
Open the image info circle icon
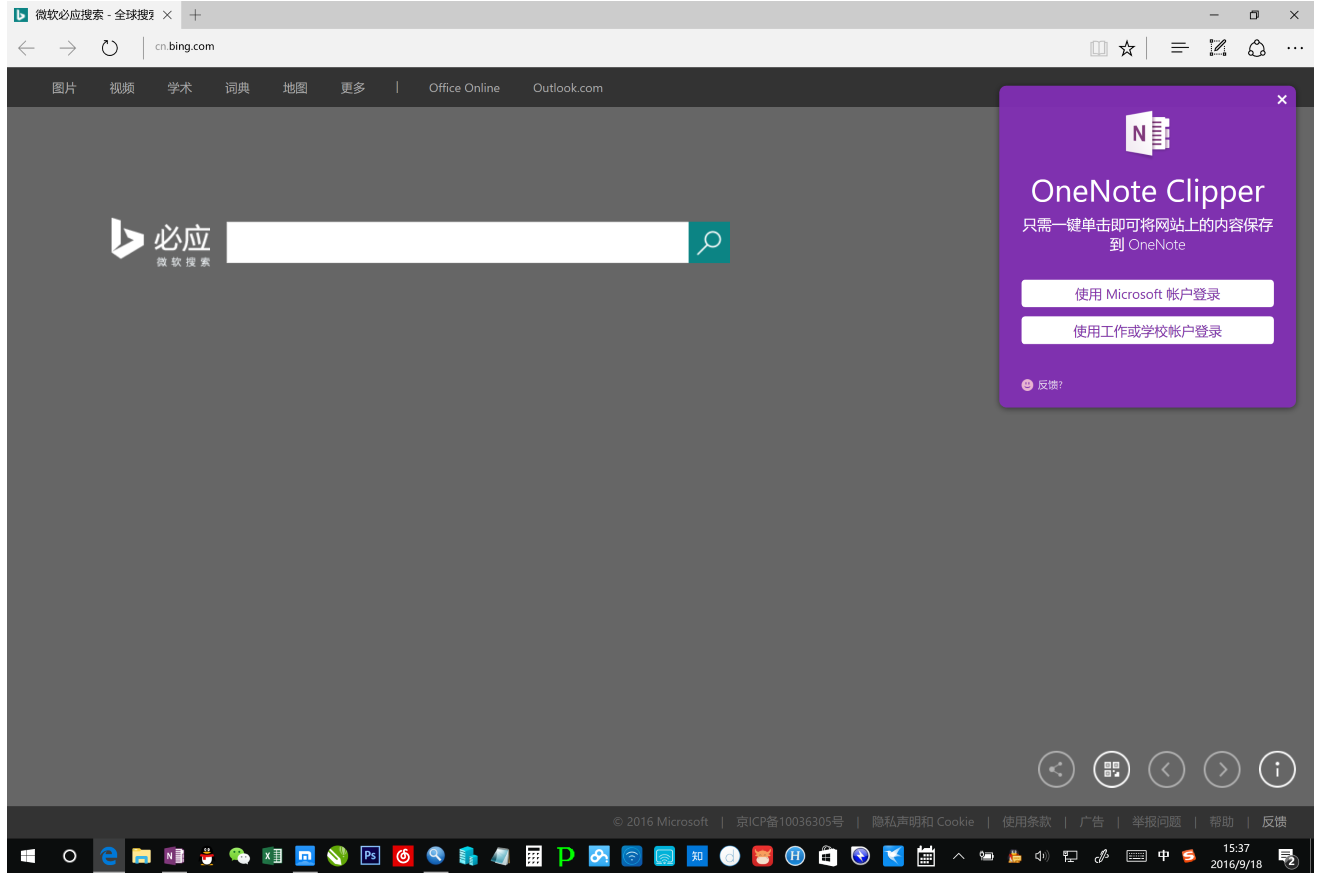[1277, 769]
